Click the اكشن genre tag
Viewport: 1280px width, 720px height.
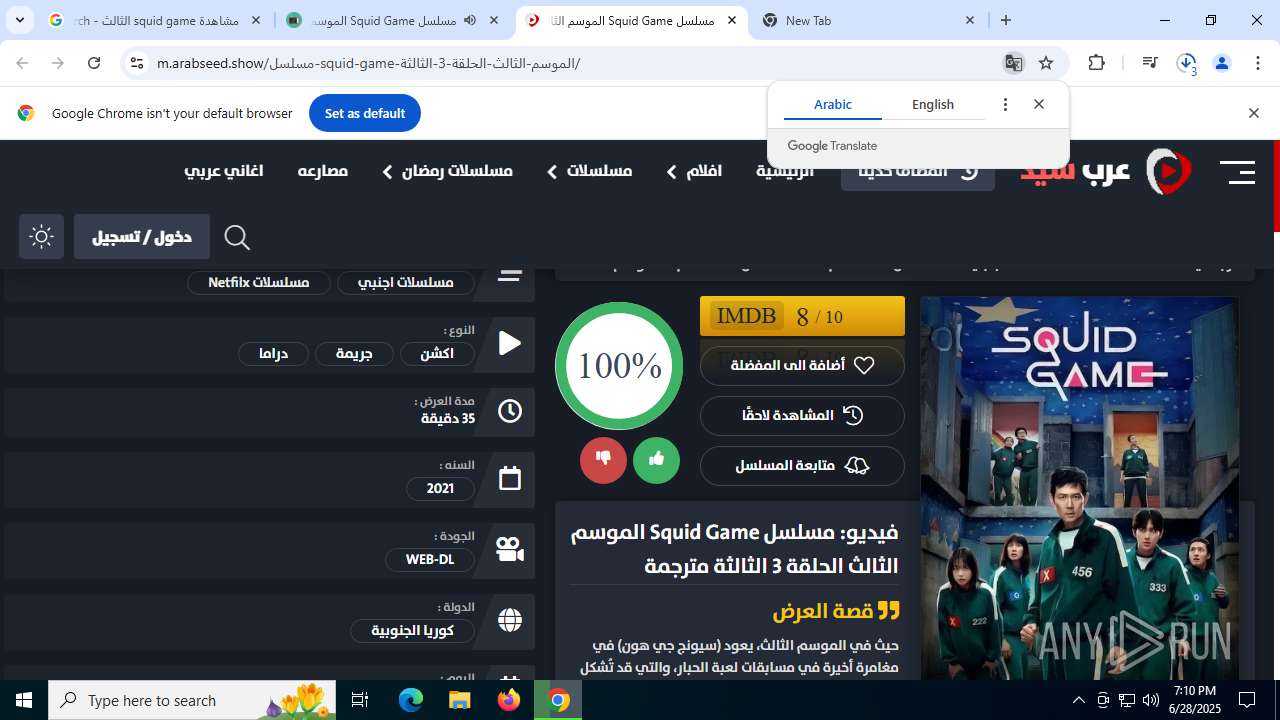click(437, 353)
